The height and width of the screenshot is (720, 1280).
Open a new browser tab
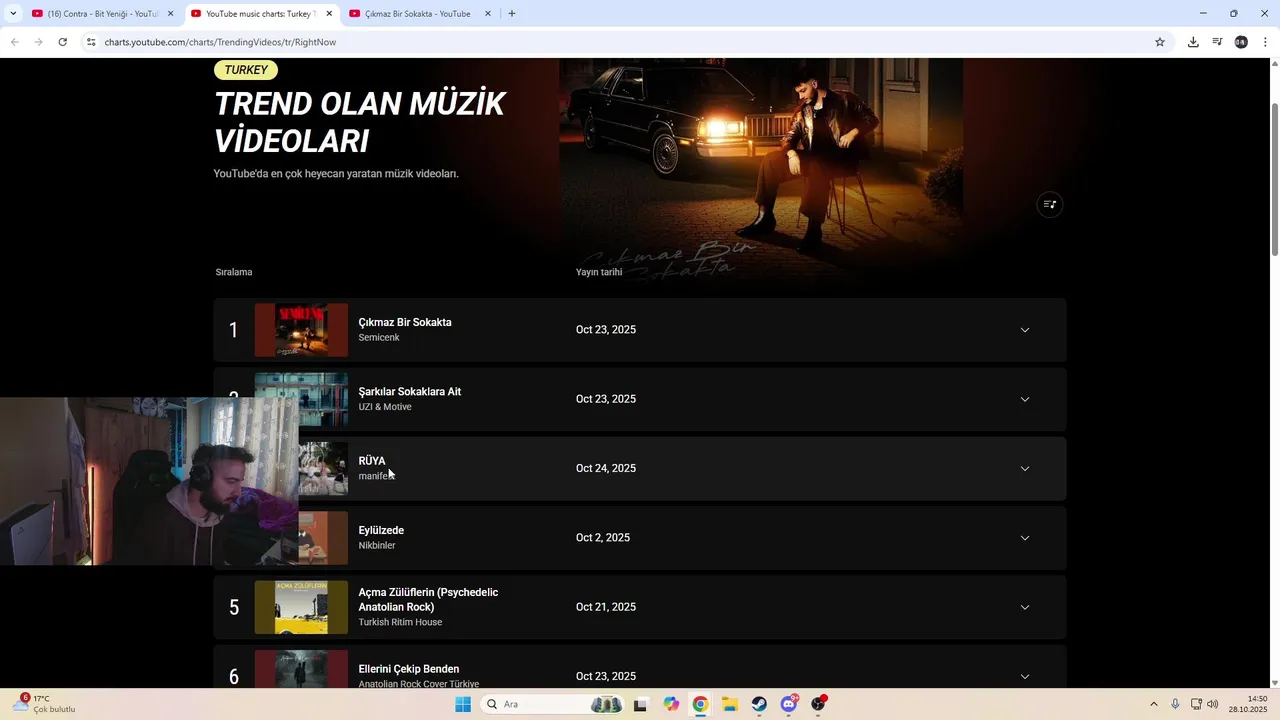pos(512,14)
